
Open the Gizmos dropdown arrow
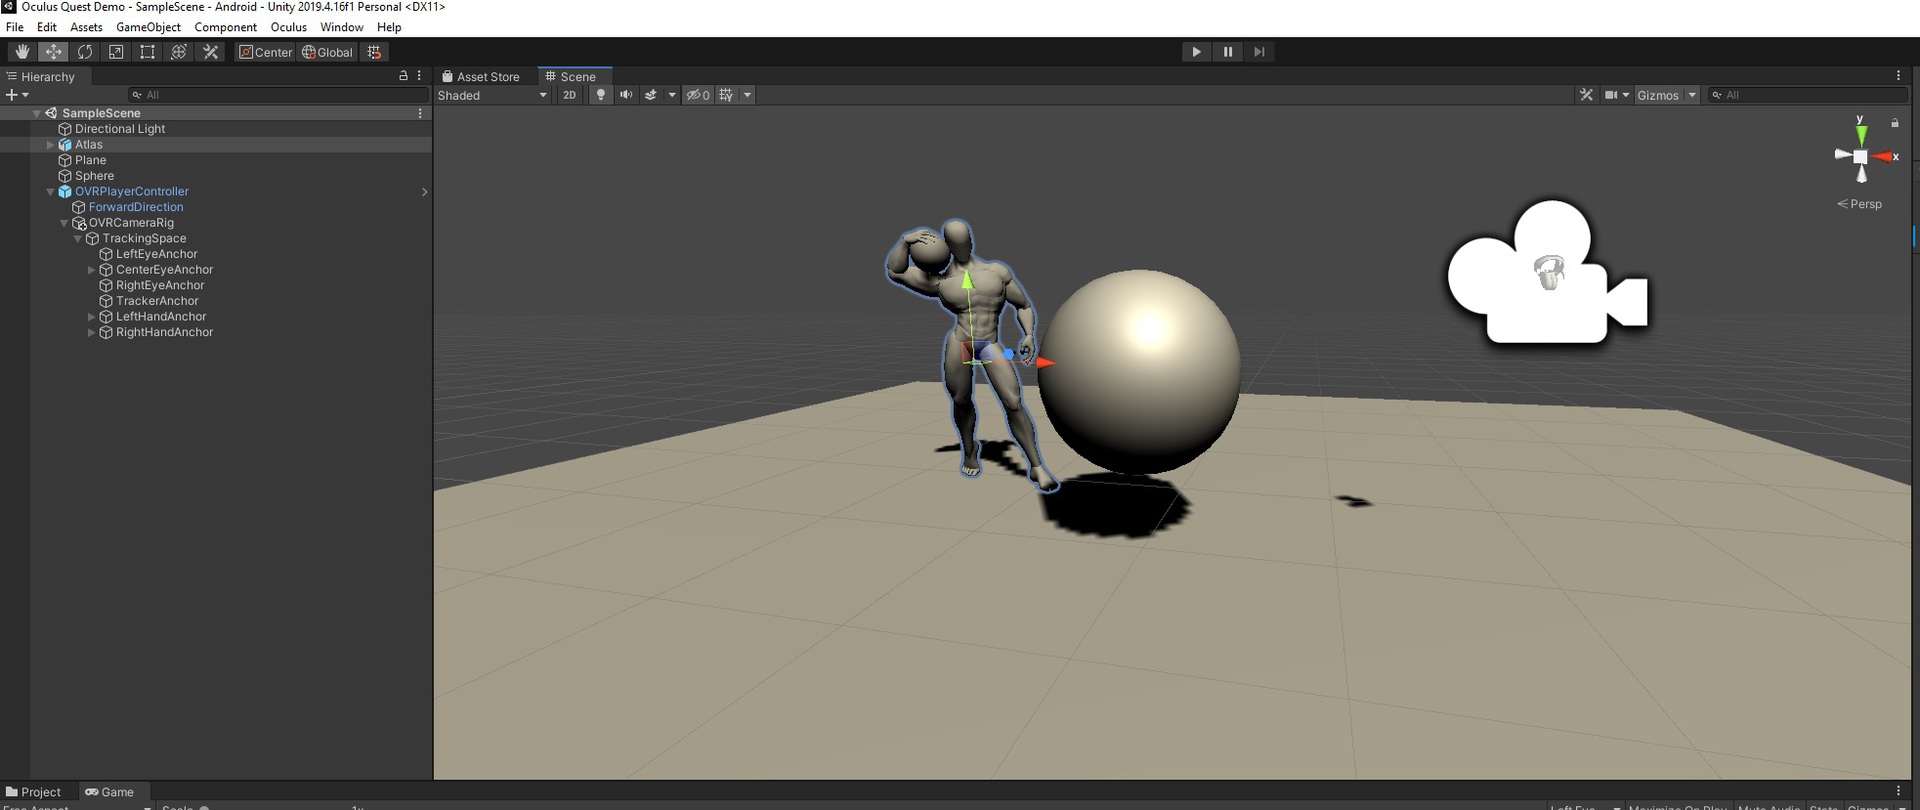pyautogui.click(x=1692, y=95)
